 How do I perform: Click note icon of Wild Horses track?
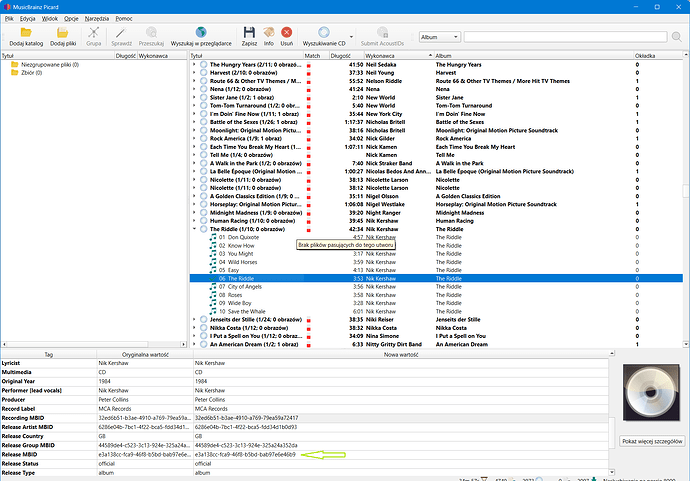click(213, 262)
